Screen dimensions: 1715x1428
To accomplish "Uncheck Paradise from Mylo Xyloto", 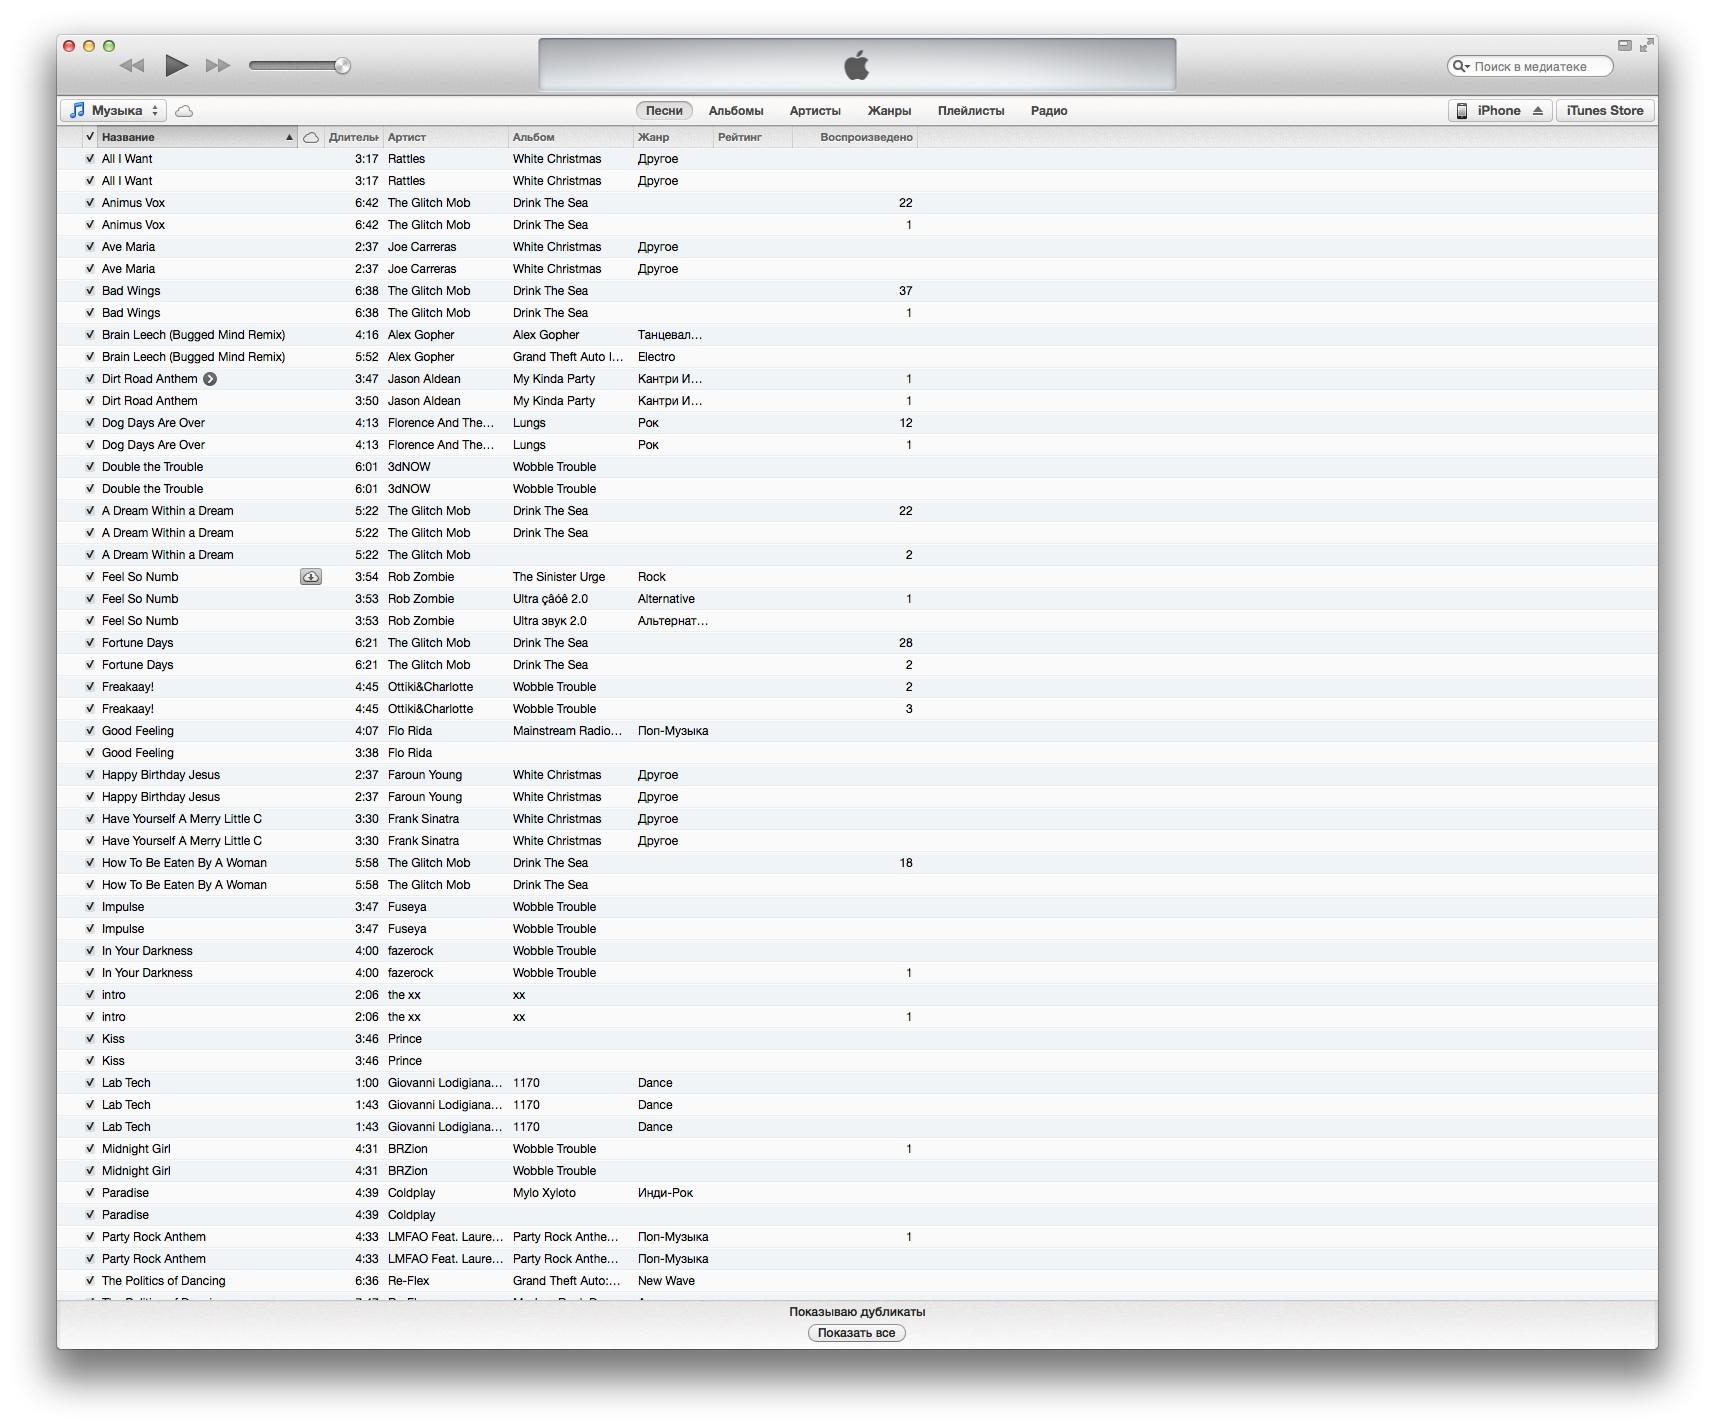I will click(90, 1193).
